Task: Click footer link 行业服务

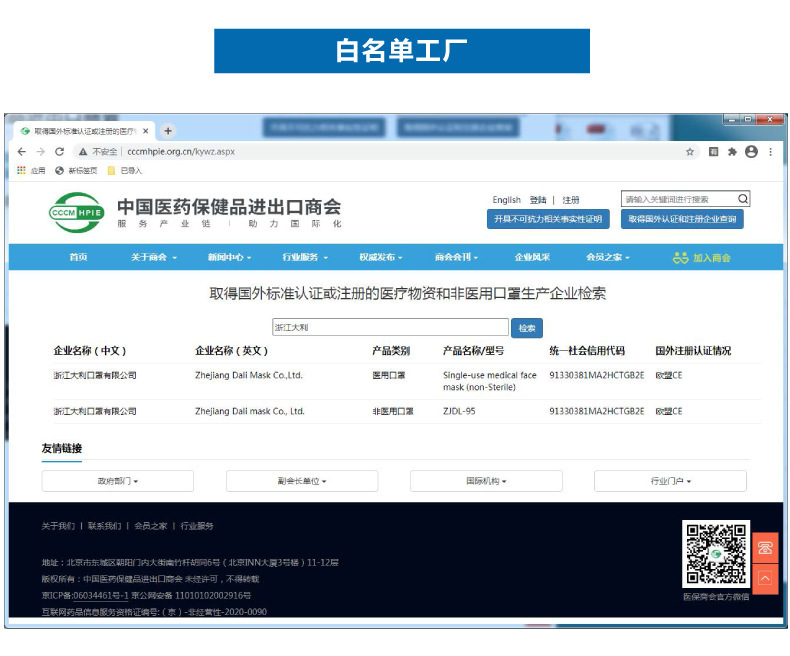Action: 197,526
